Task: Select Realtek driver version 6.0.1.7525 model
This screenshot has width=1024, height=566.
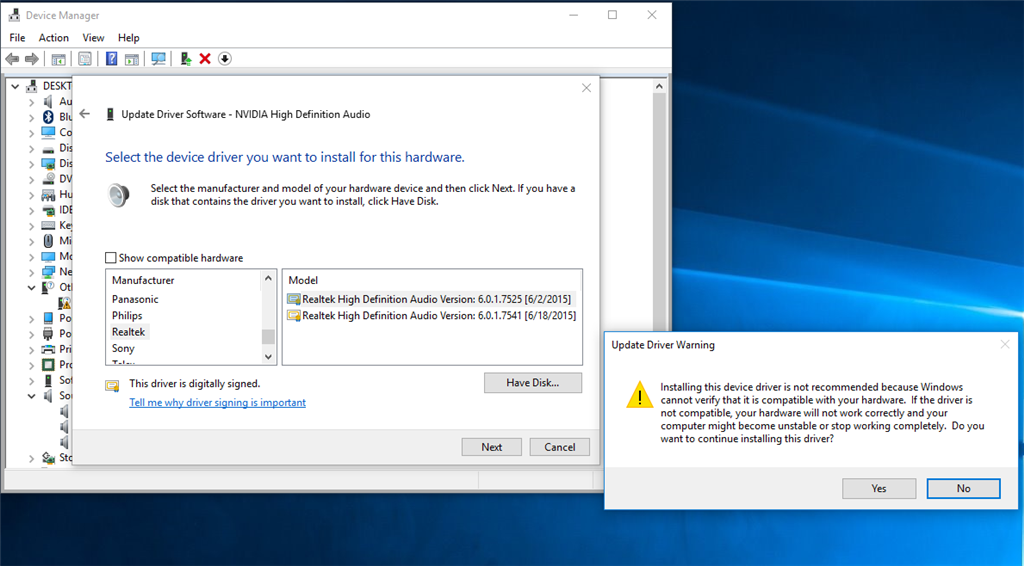Action: (431, 299)
